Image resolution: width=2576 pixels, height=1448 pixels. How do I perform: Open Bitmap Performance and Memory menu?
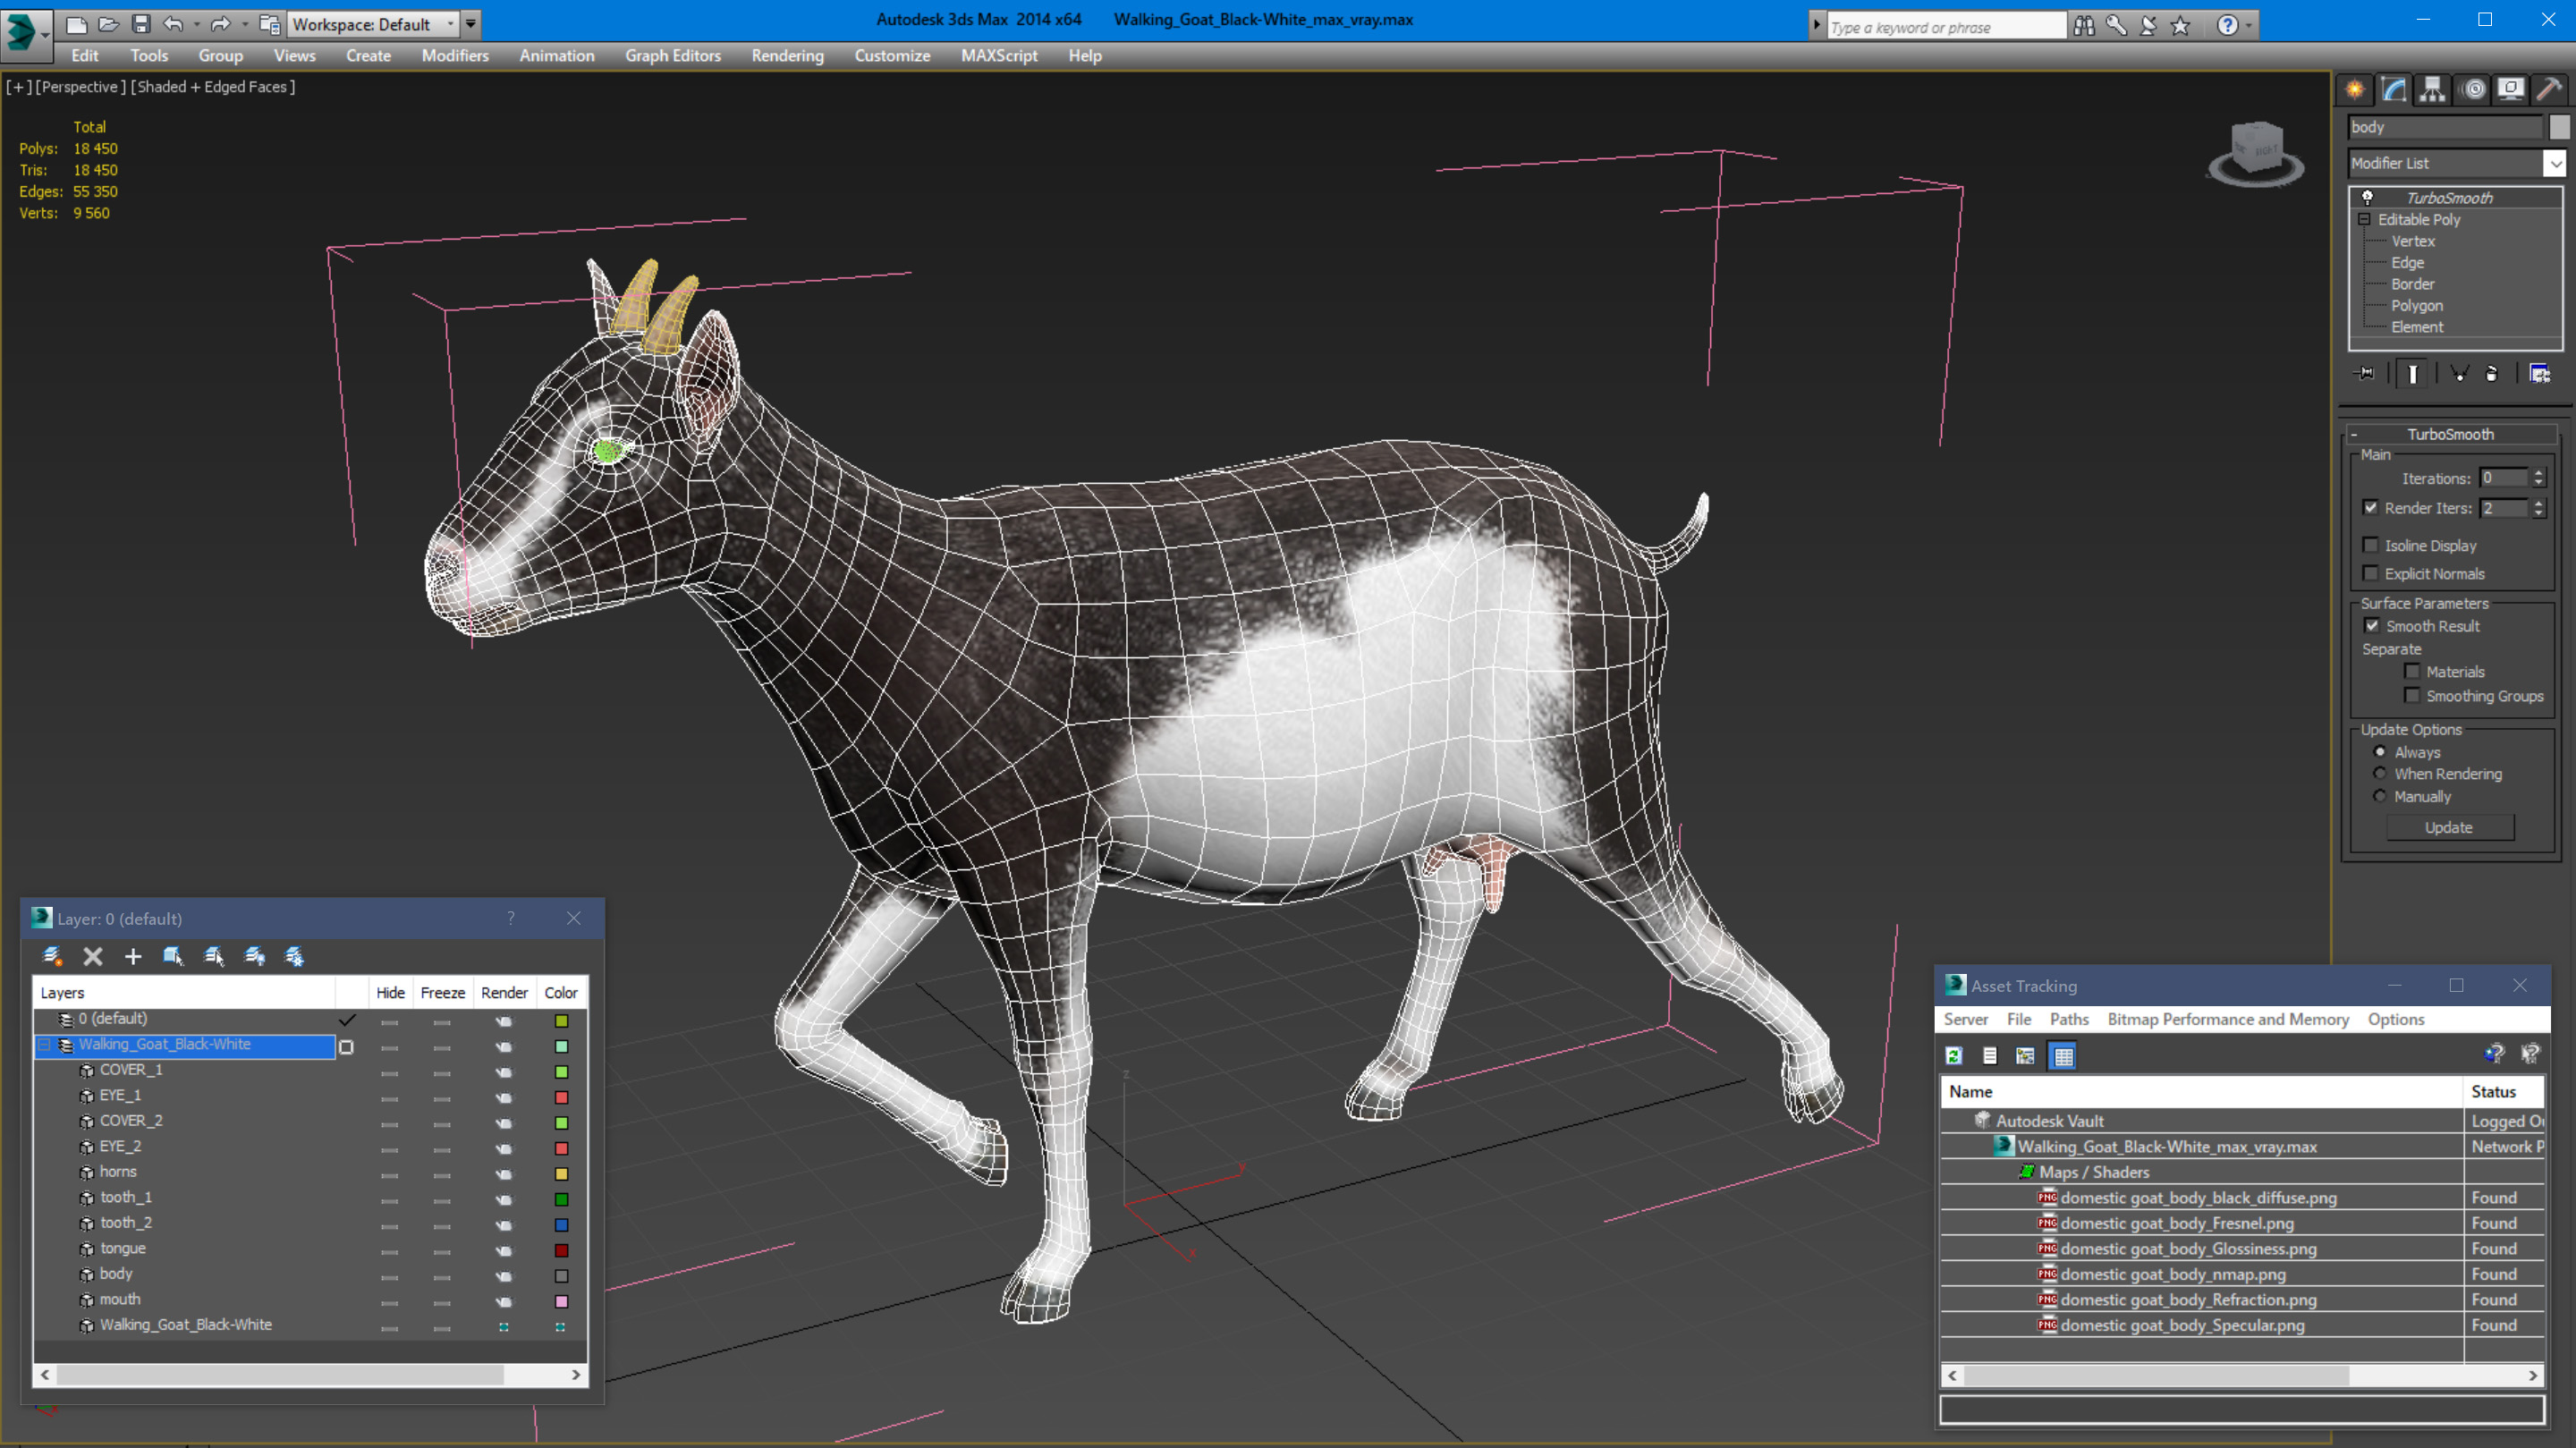tap(2228, 1019)
